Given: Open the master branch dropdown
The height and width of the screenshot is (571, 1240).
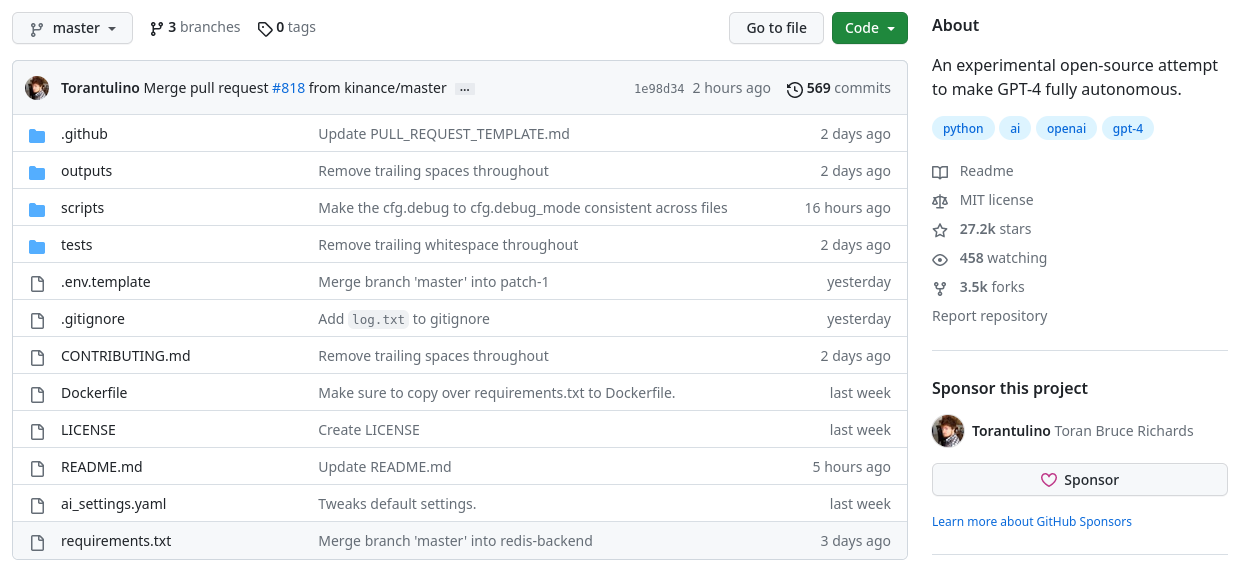Looking at the screenshot, I should pyautogui.click(x=72, y=28).
